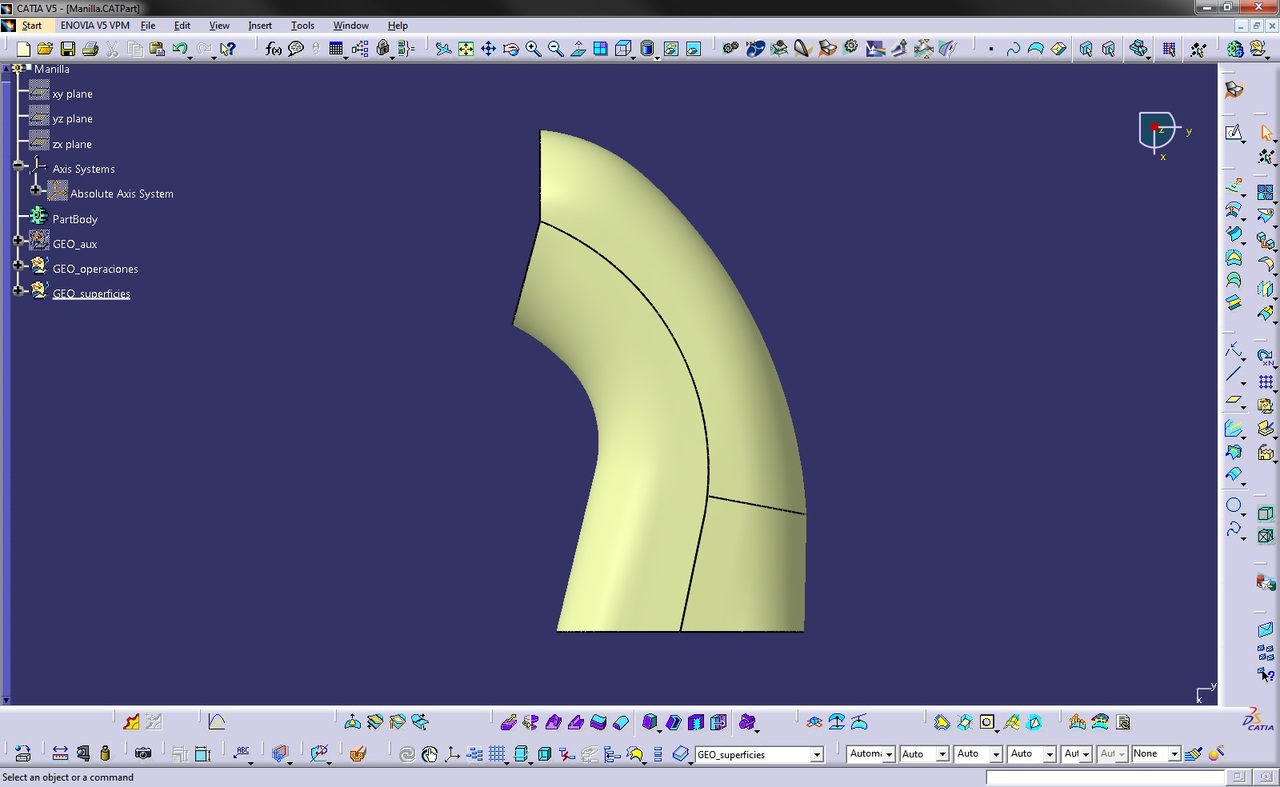Select the yz plane in the tree
This screenshot has width=1280, height=787.
click(72, 119)
